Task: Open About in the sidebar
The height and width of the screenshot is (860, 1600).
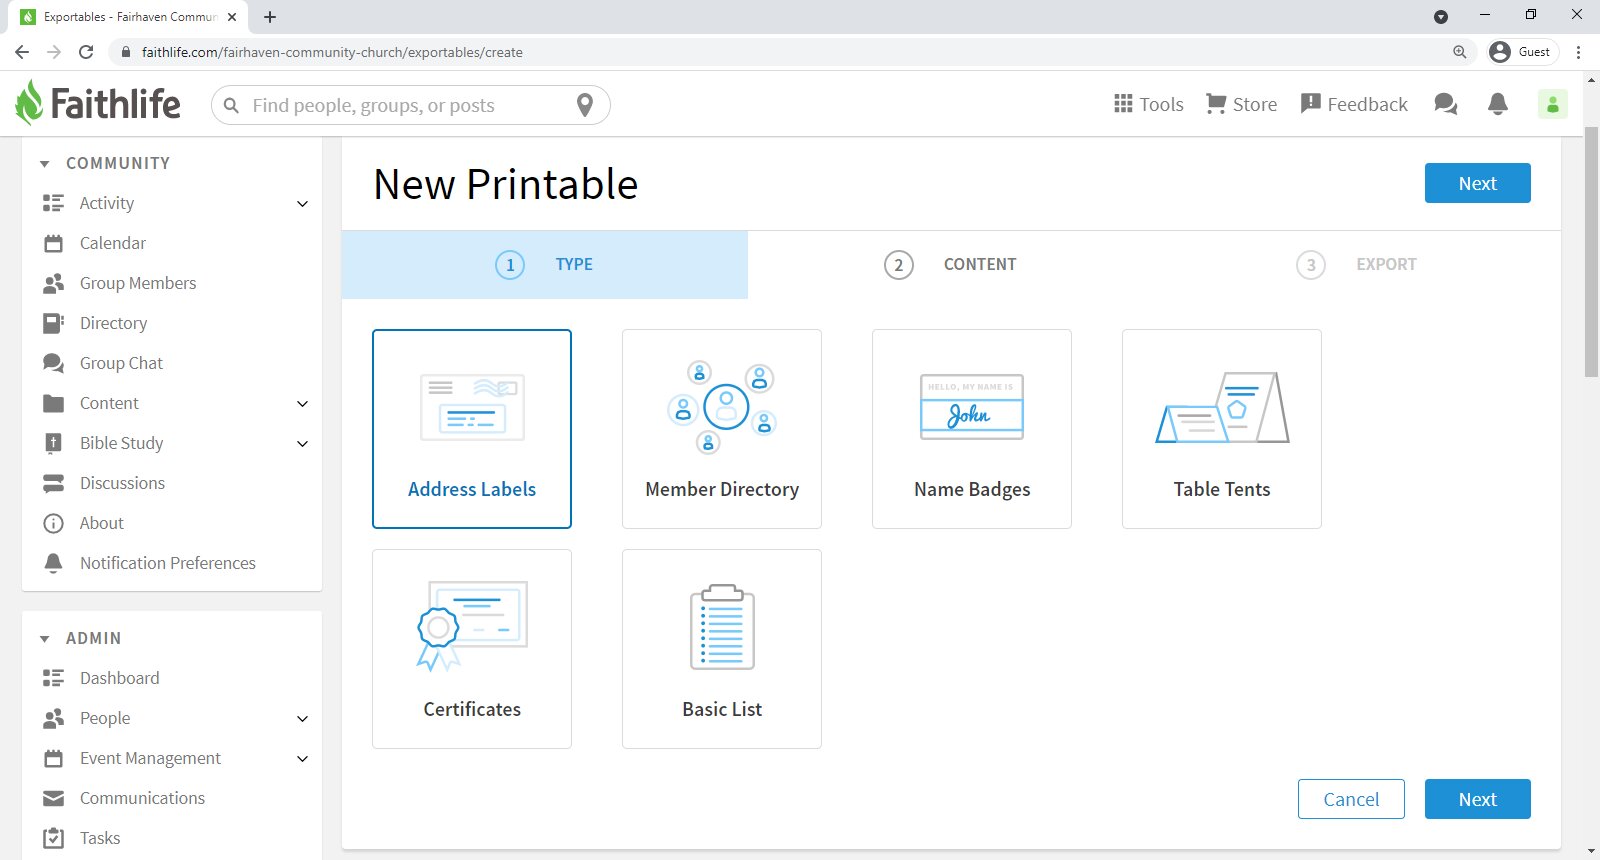Action: 102,523
